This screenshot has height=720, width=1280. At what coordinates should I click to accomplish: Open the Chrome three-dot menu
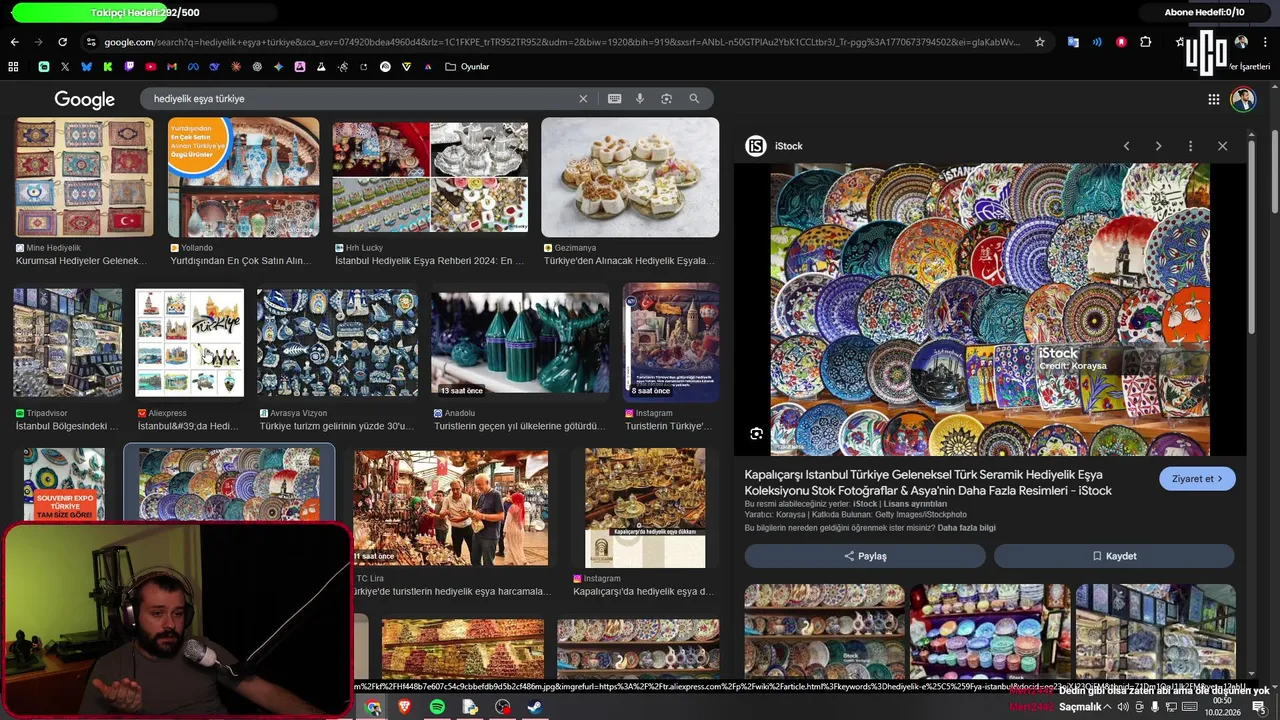1265,42
